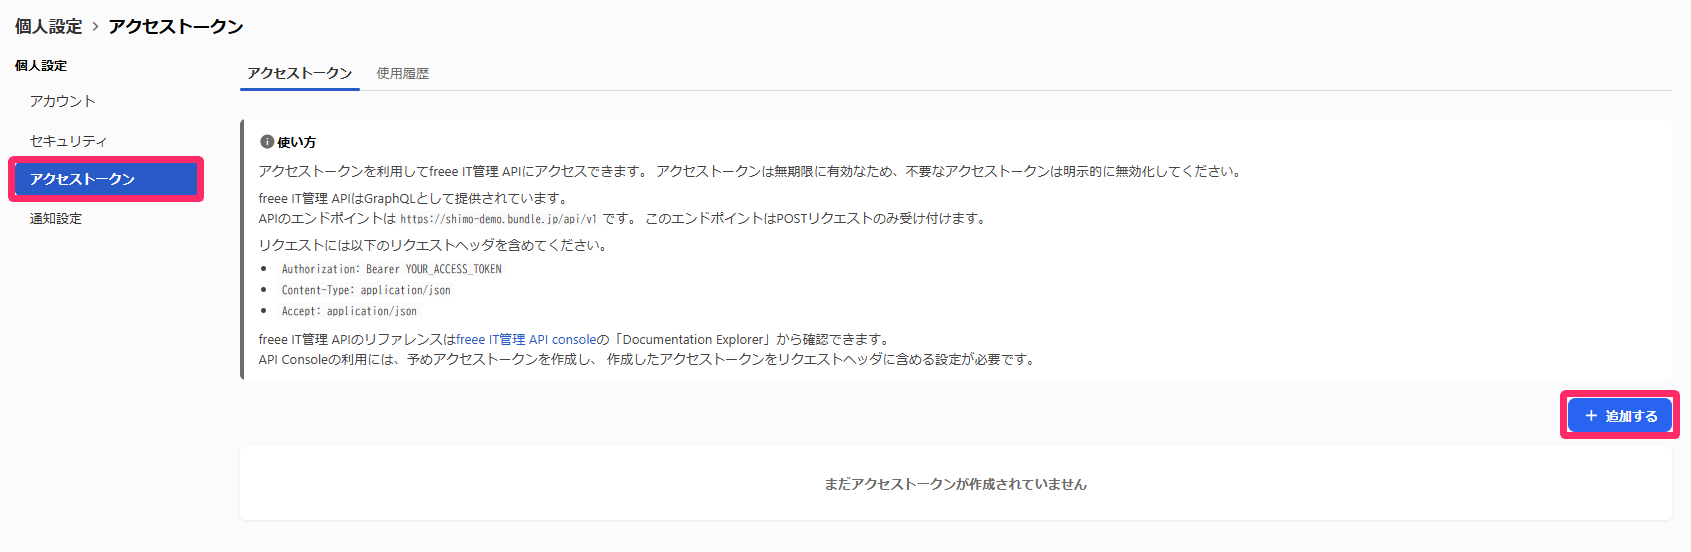This screenshot has height=552, width=1691.
Task: Click the 個人設定 breadcrumb link
Action: tap(48, 26)
